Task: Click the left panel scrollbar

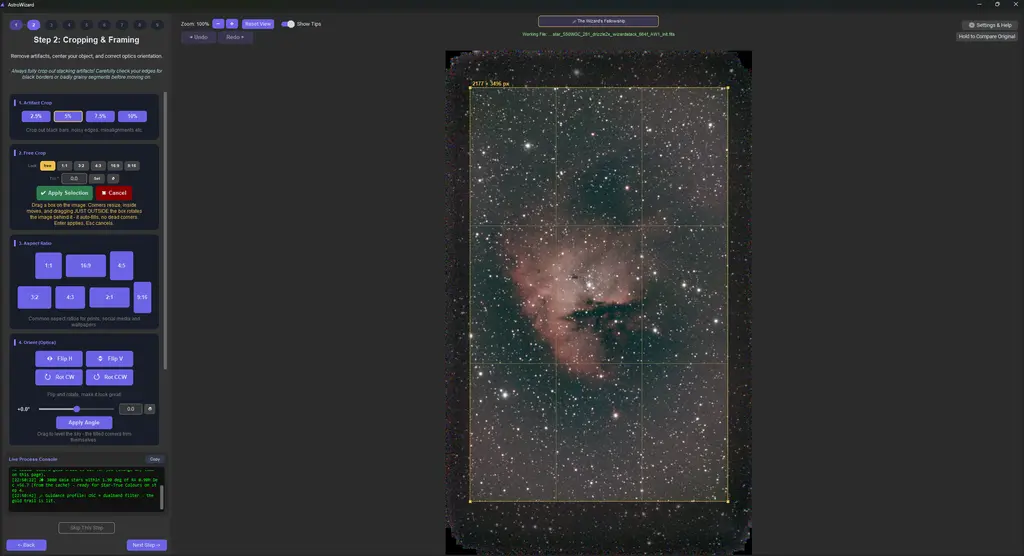Action: coord(165,230)
